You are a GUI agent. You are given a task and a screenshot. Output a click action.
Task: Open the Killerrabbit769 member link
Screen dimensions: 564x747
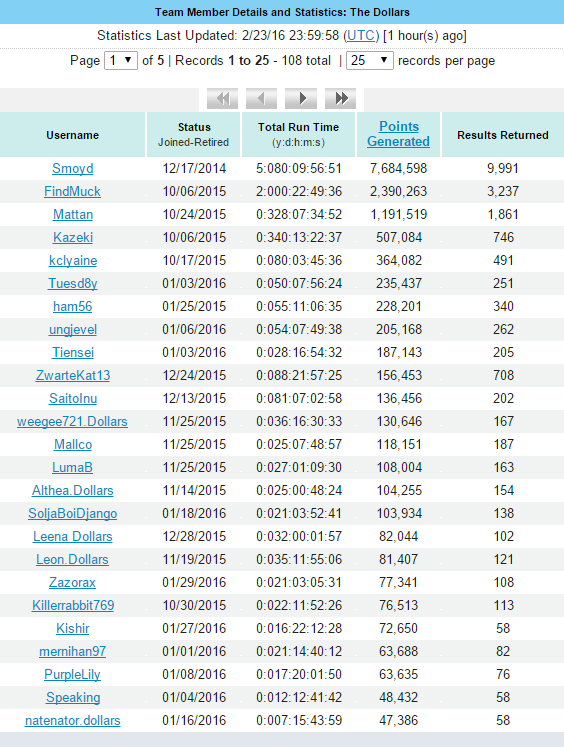(x=72, y=606)
